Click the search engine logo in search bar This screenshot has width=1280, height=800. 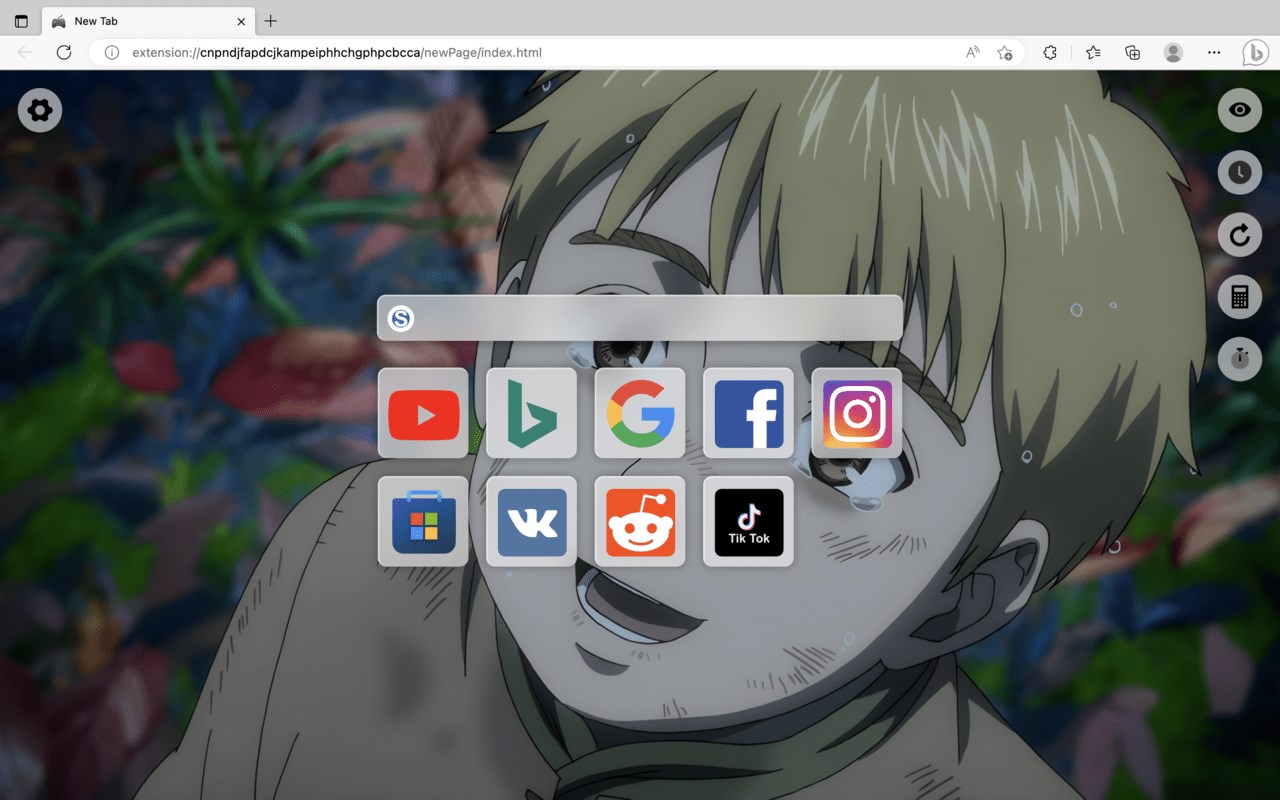401,318
